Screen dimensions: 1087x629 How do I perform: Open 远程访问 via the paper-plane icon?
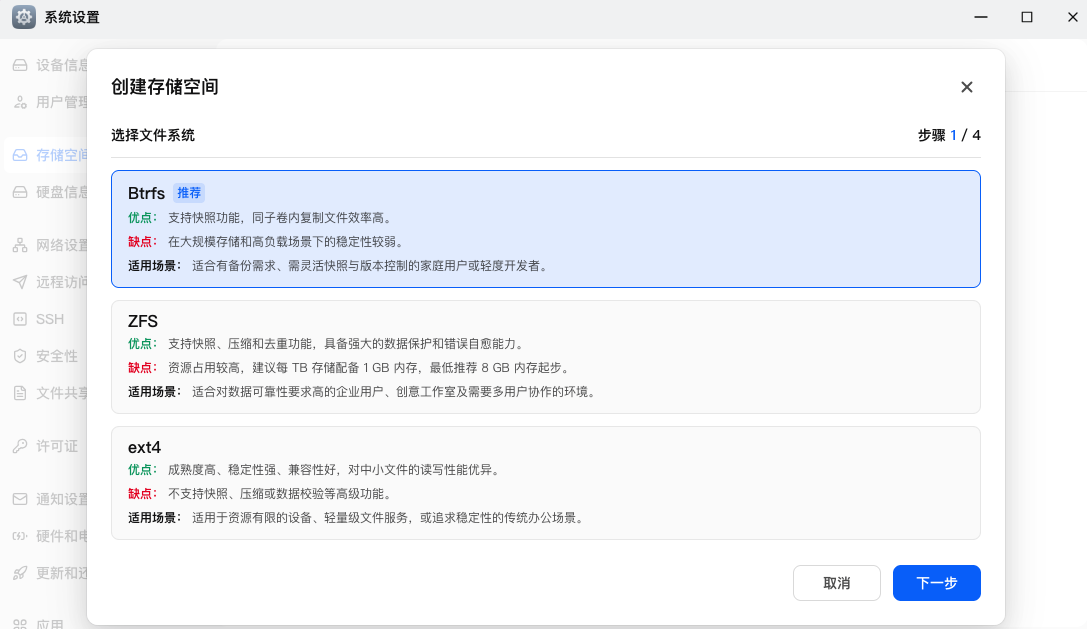22,281
